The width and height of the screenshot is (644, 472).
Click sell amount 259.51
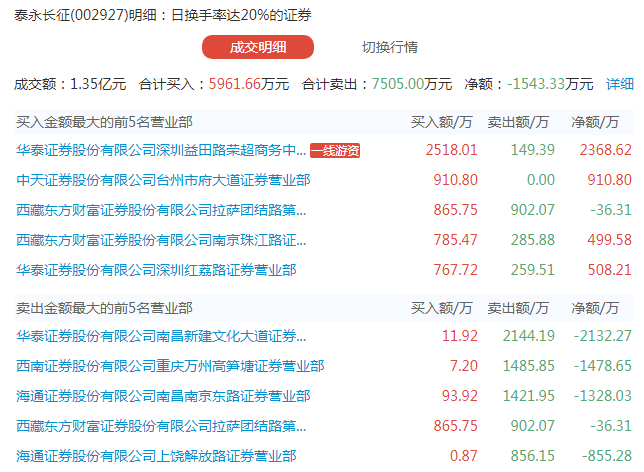533,270
